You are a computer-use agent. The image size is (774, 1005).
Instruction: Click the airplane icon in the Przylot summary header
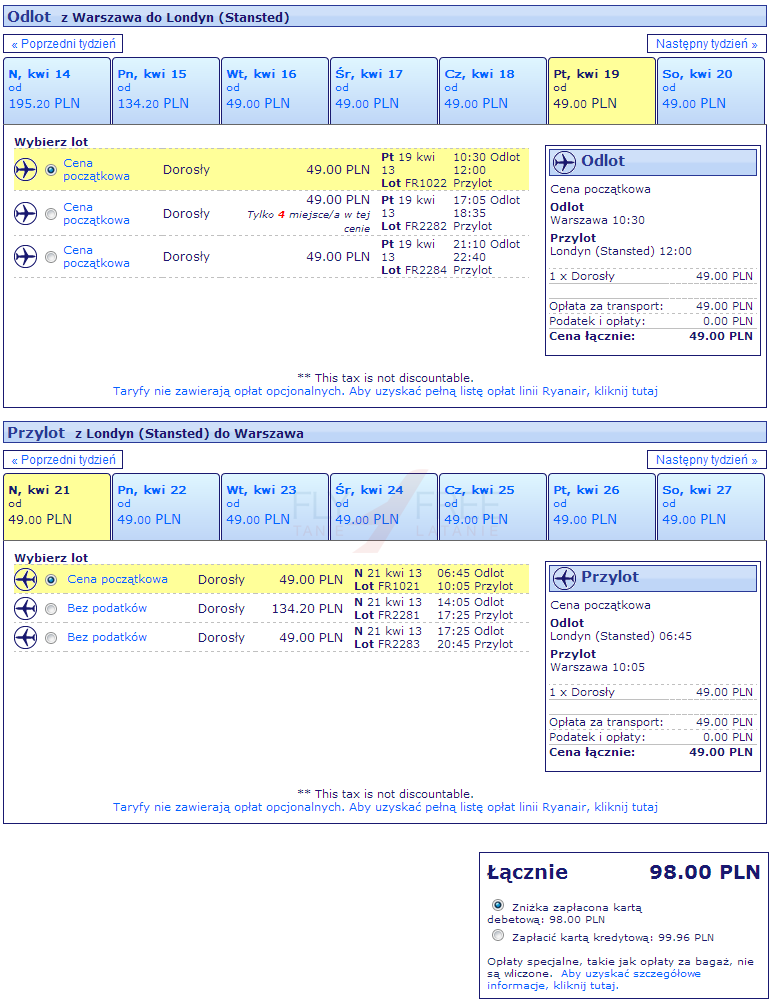click(x=564, y=578)
